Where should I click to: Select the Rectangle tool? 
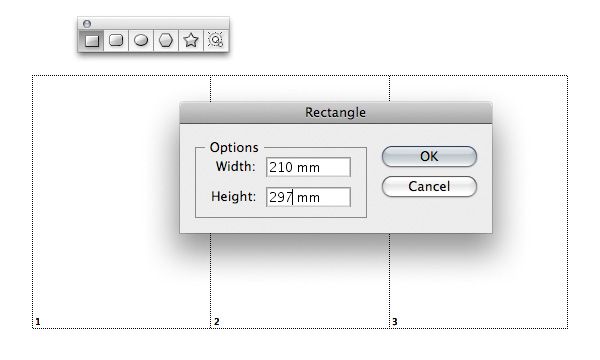tap(91, 41)
